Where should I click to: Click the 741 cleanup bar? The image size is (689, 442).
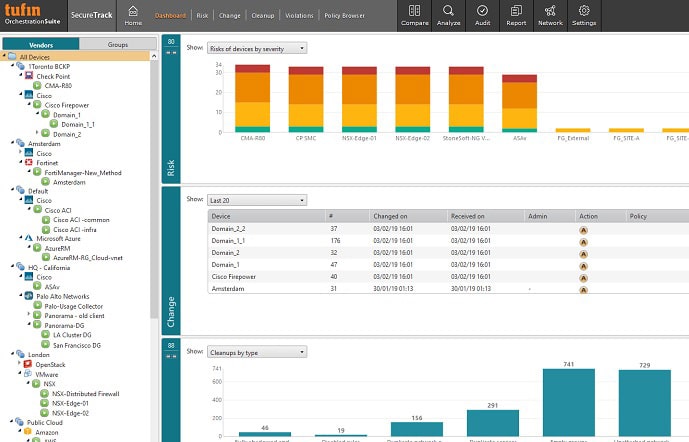tap(569, 402)
